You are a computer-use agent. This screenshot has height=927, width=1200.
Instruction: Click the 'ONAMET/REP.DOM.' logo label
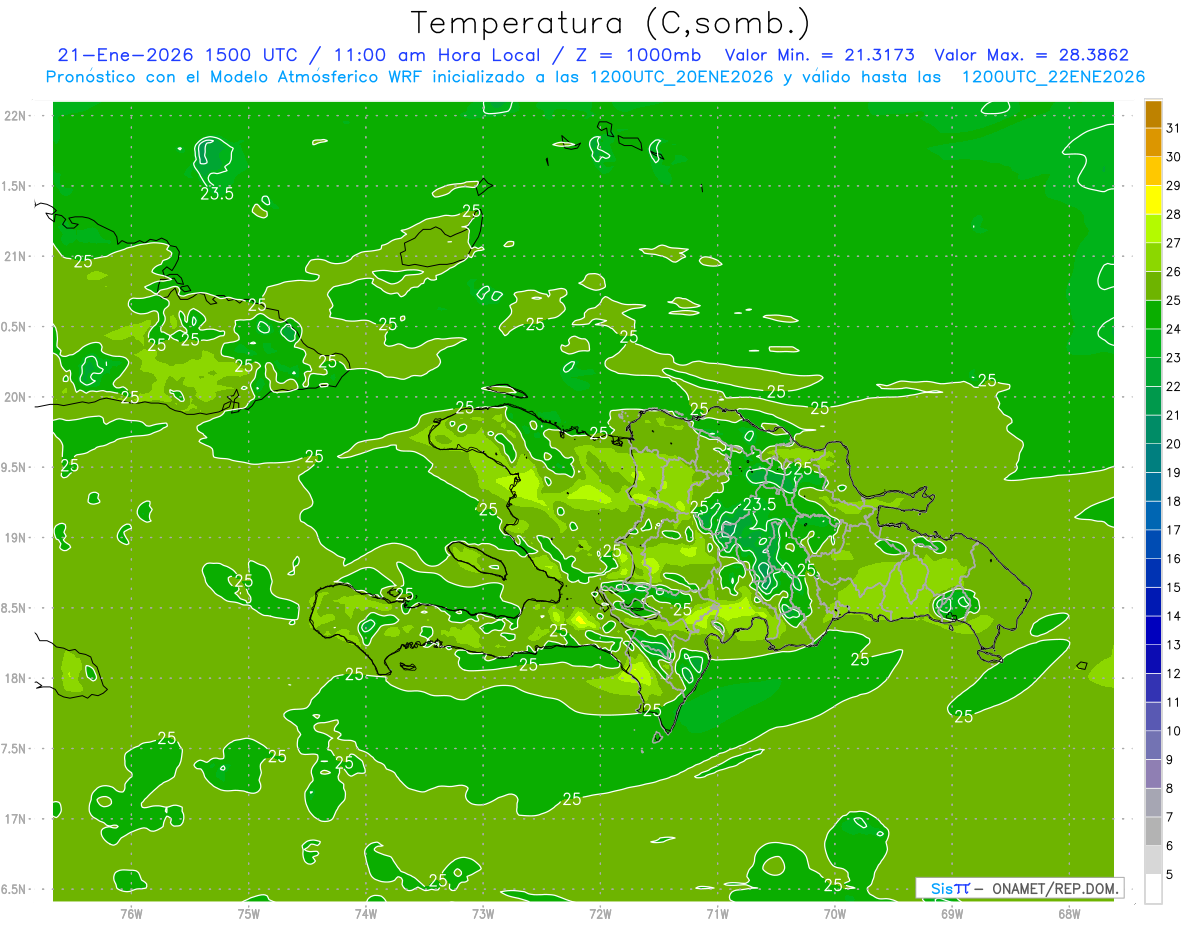(x=1053, y=888)
